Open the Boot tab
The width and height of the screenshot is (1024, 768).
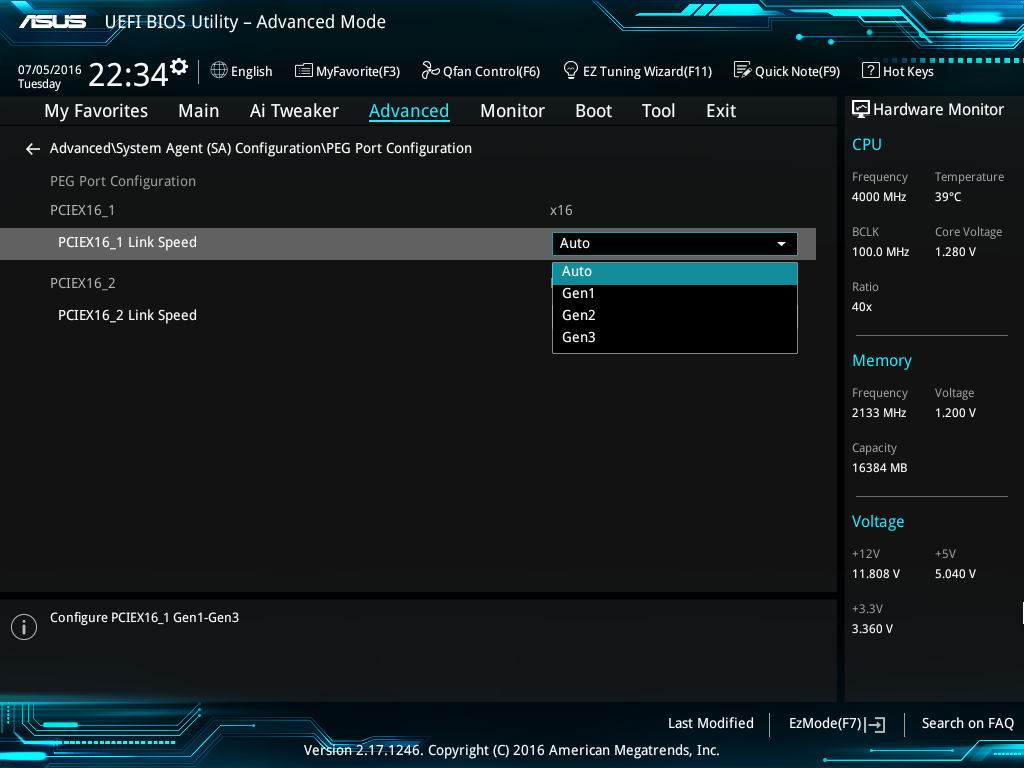coord(594,111)
